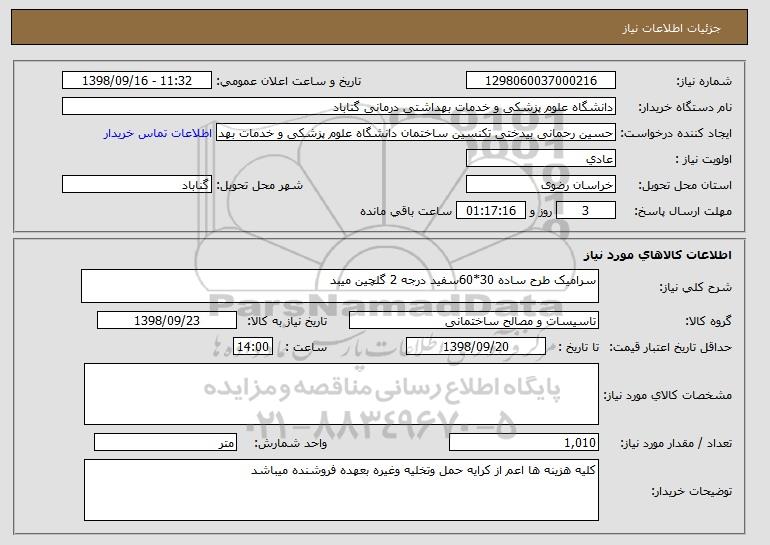
Task: Click the buyer organization name field دانشگاه علوم پزشکی
Action: tap(339, 107)
